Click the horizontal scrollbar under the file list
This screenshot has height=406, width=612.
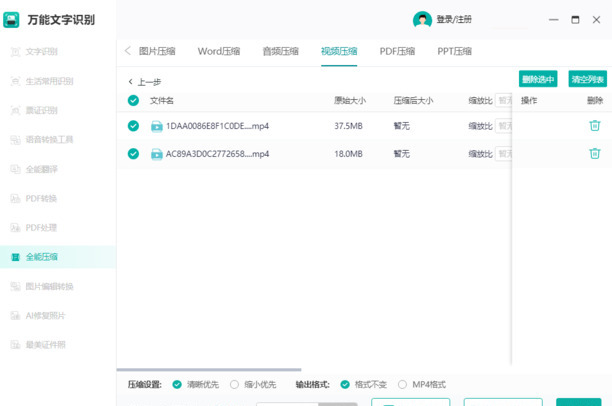coord(209,369)
